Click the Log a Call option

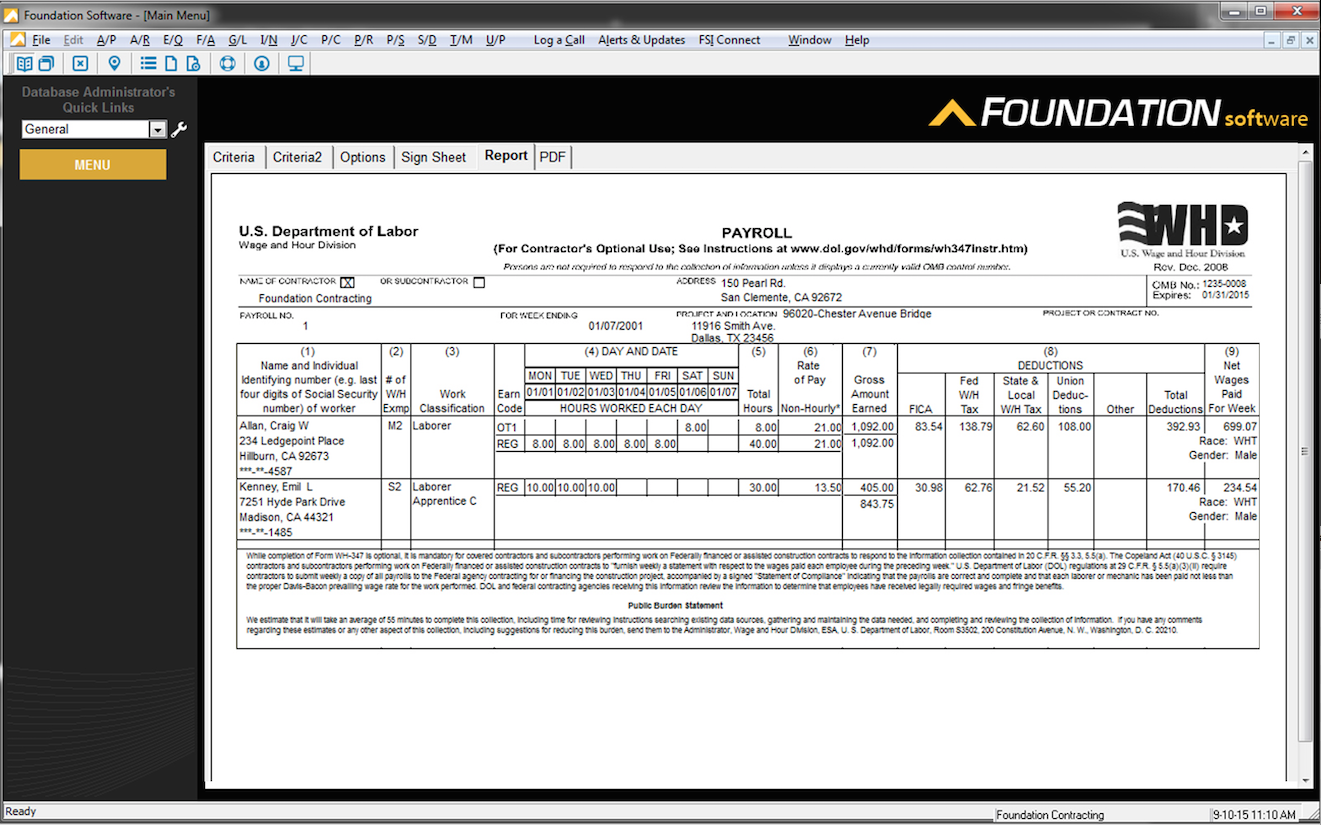(558, 40)
